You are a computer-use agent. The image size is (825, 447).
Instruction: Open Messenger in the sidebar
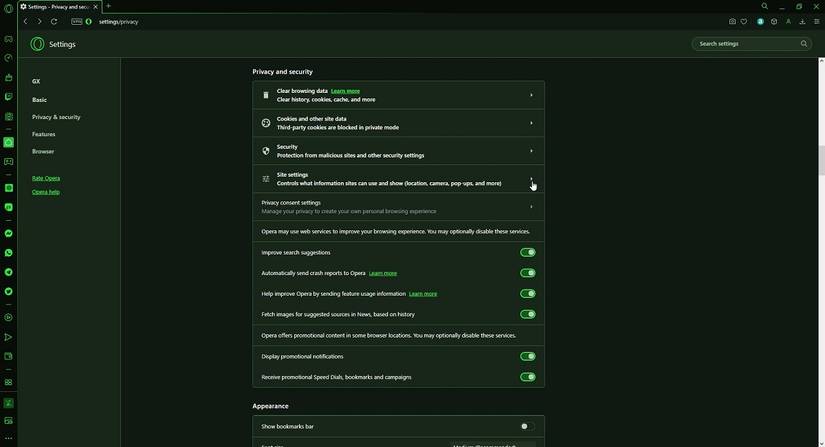[x=8, y=233]
